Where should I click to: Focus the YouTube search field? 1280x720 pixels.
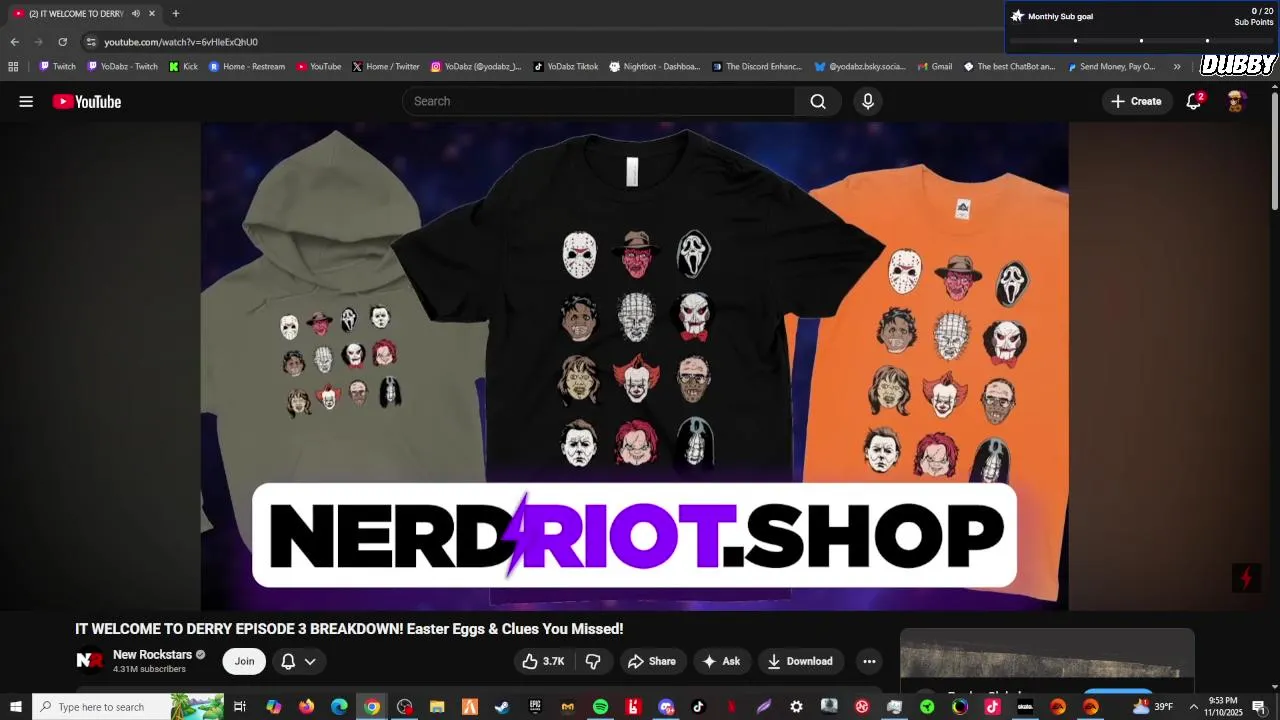click(x=598, y=101)
